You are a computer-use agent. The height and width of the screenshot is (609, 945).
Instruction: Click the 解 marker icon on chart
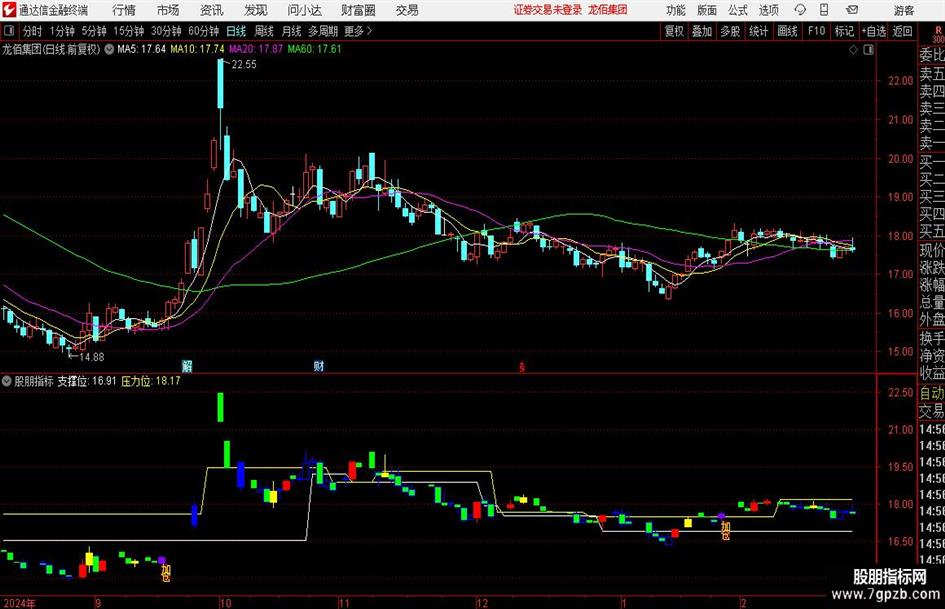[x=187, y=366]
